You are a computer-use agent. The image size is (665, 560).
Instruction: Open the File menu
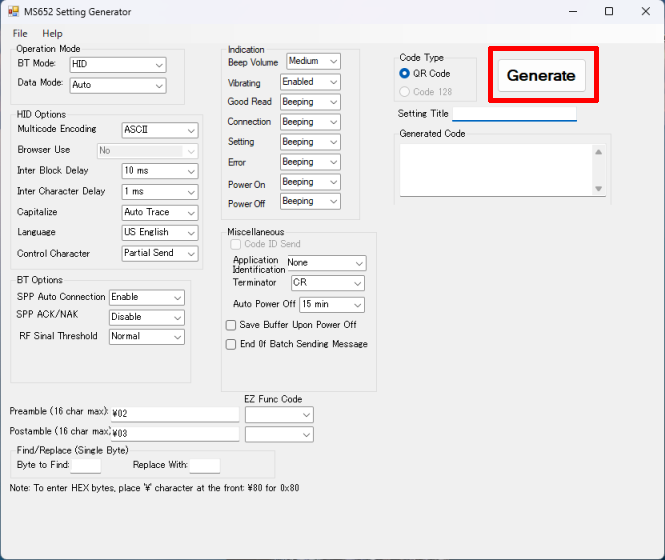[x=20, y=33]
